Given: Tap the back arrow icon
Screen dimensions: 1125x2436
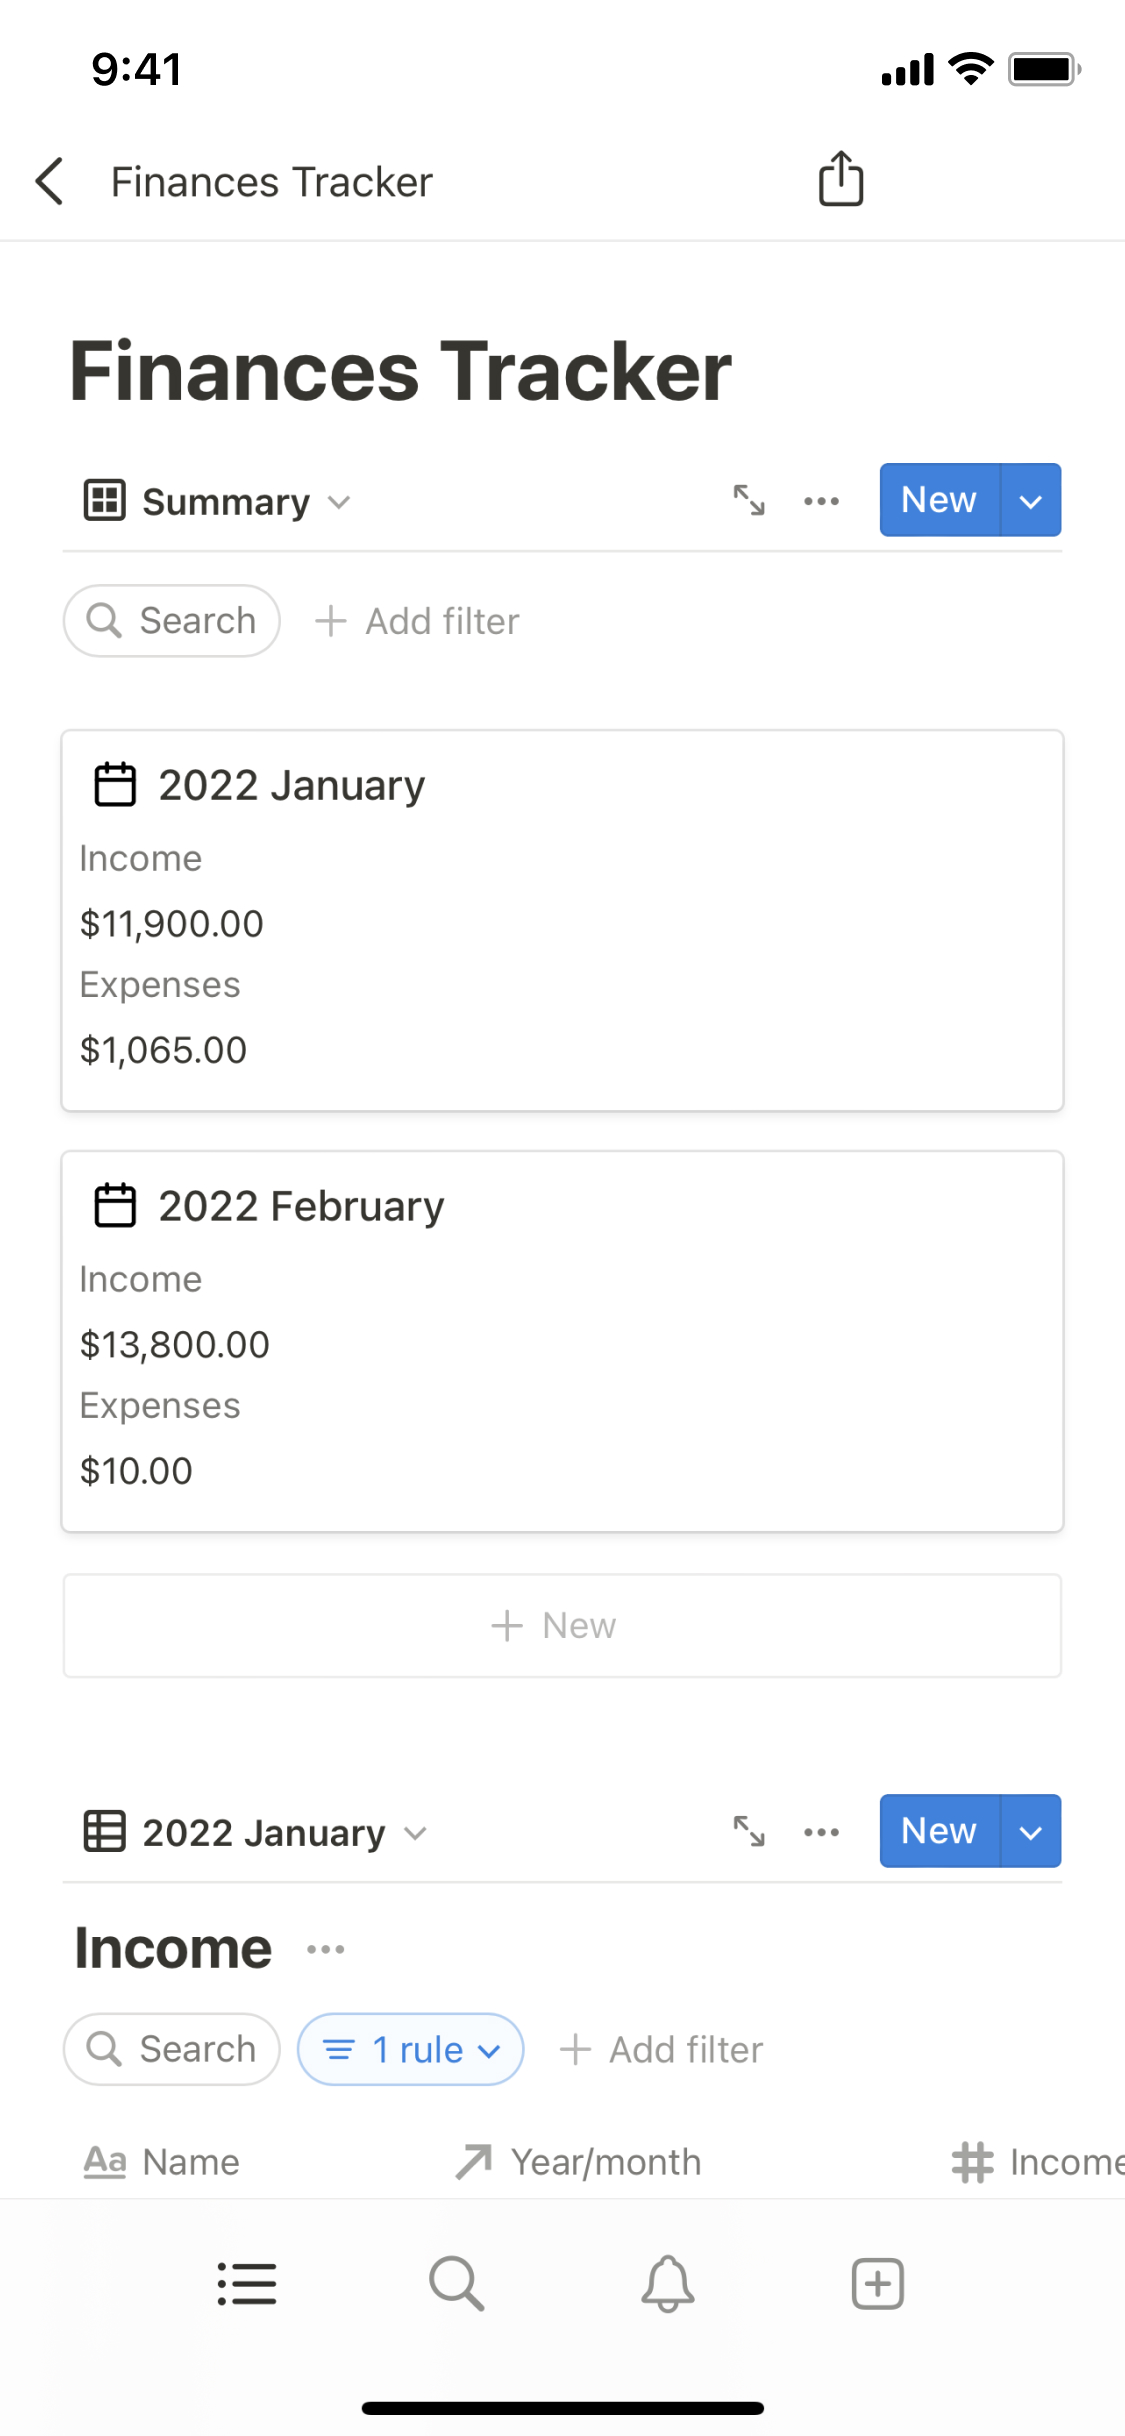Looking at the screenshot, I should point(50,182).
